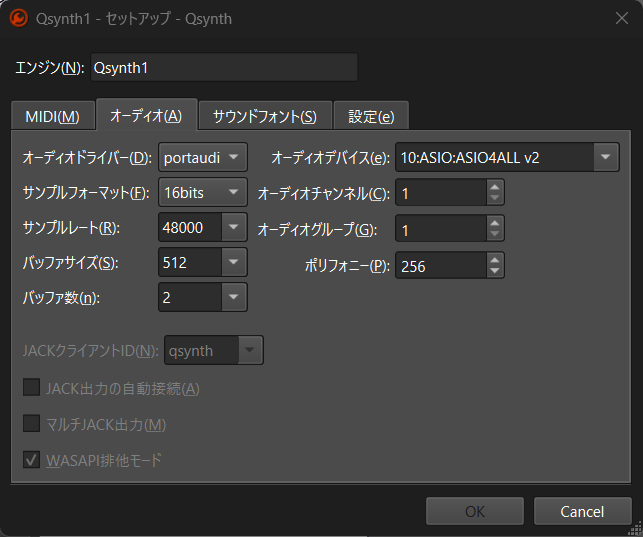Decrease オーディオグループ with down arrow
The height and width of the screenshot is (537, 643).
point(495,234)
